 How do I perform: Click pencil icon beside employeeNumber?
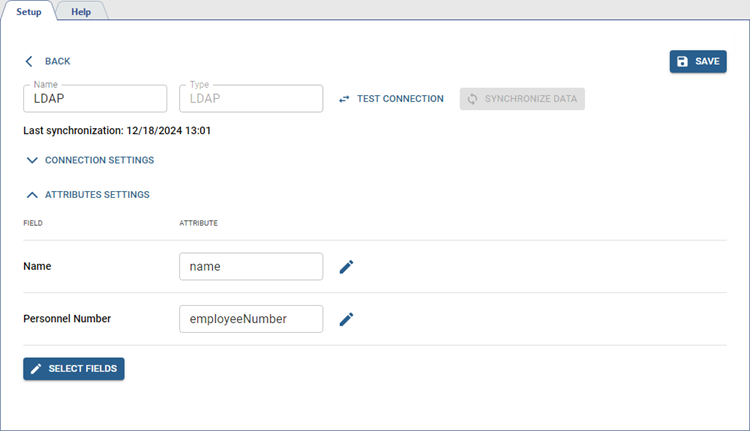pyautogui.click(x=346, y=319)
